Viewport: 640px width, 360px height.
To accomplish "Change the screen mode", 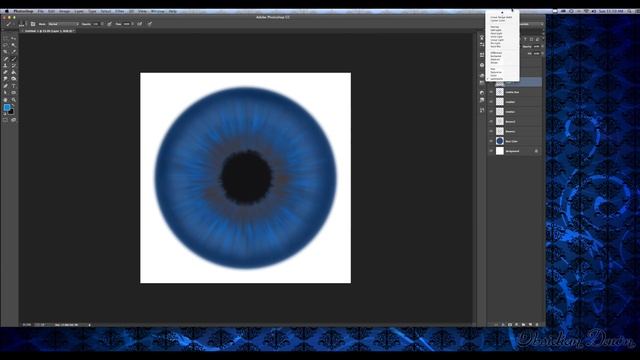I will pyautogui.click(x=13, y=120).
